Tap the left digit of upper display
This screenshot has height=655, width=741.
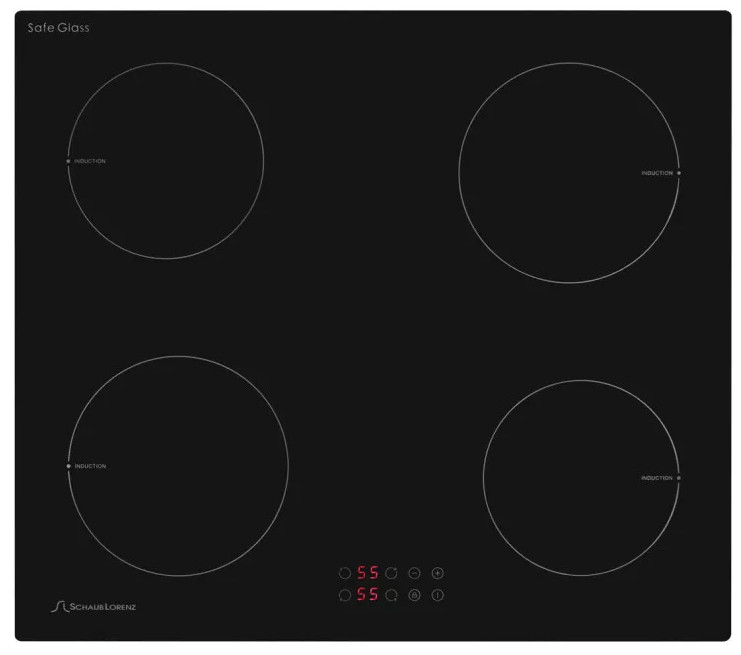362,573
